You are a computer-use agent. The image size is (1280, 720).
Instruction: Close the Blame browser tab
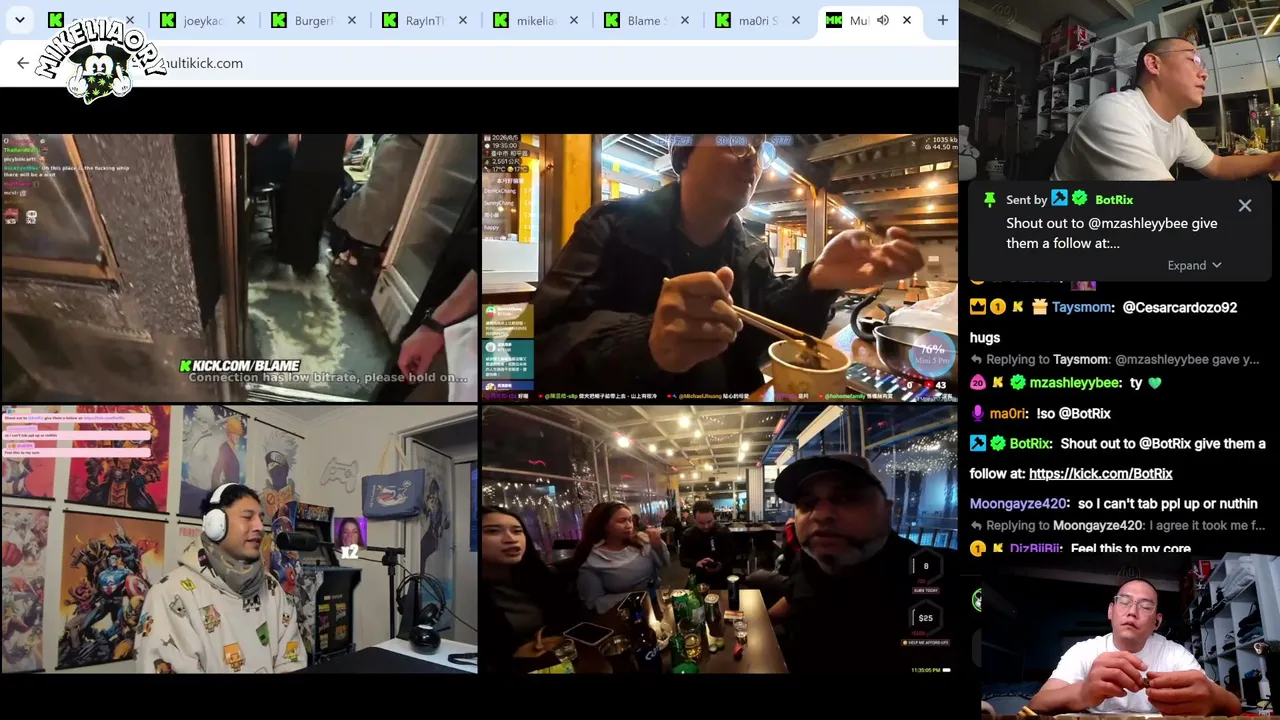[x=684, y=20]
